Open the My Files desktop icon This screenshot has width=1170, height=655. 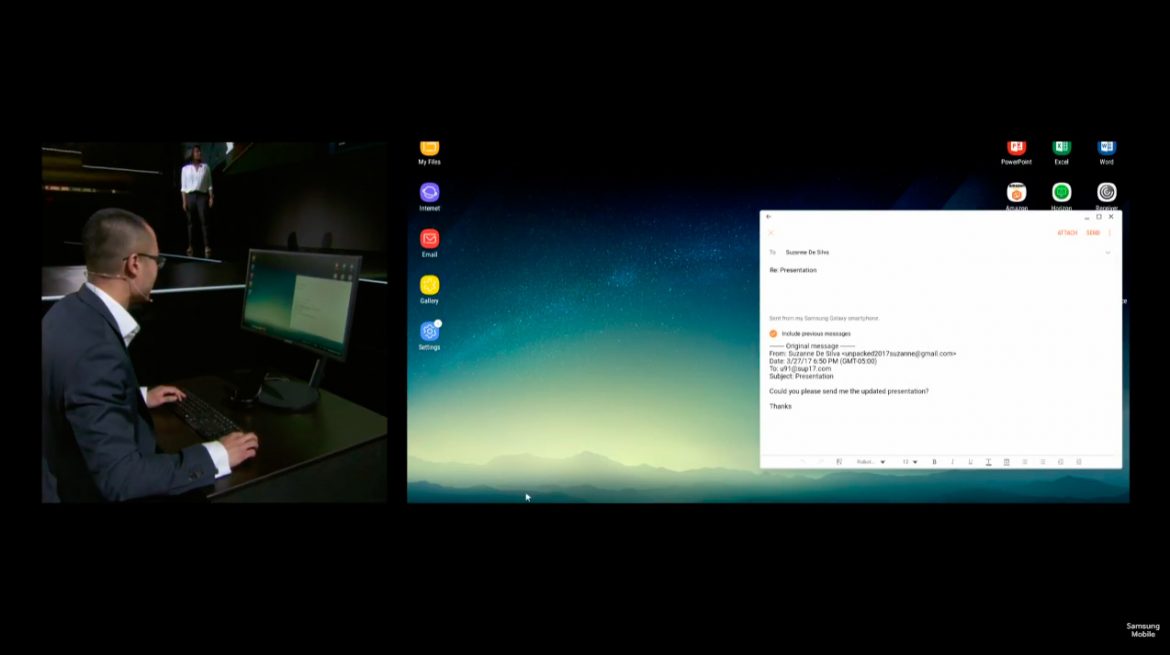click(x=429, y=151)
